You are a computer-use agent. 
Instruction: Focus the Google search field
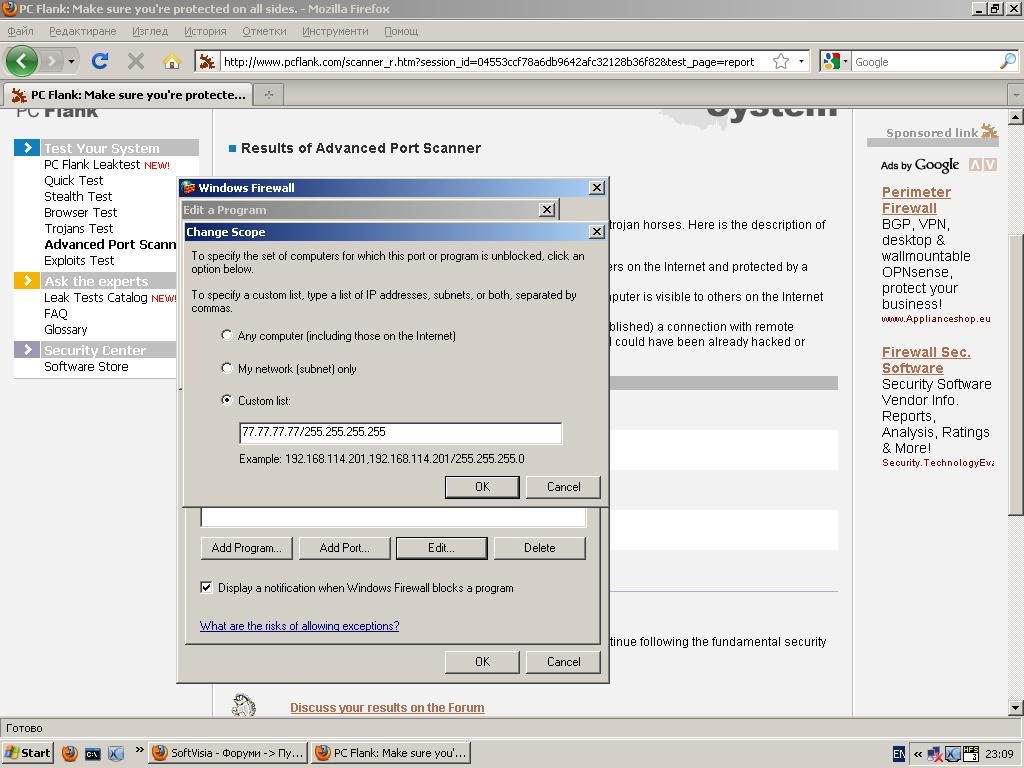click(x=925, y=61)
